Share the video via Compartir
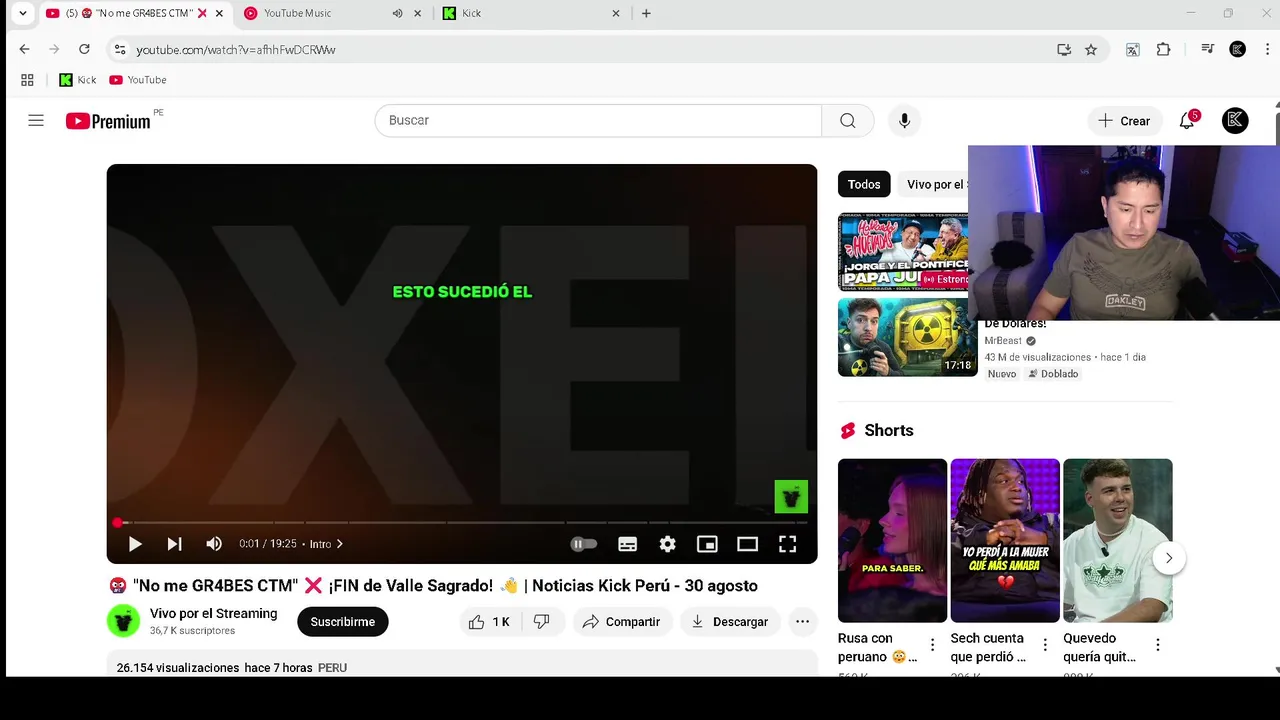The width and height of the screenshot is (1280, 720). pyautogui.click(x=621, y=622)
